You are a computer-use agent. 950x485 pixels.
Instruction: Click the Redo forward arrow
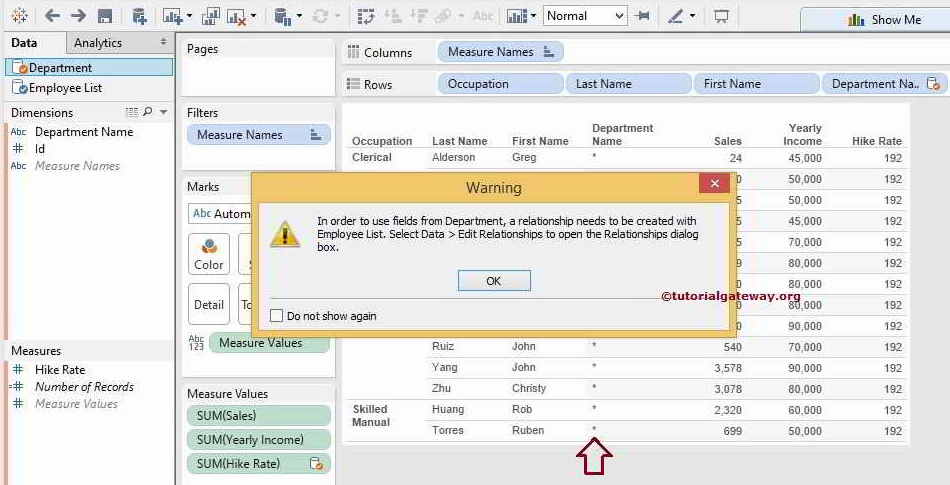point(78,16)
